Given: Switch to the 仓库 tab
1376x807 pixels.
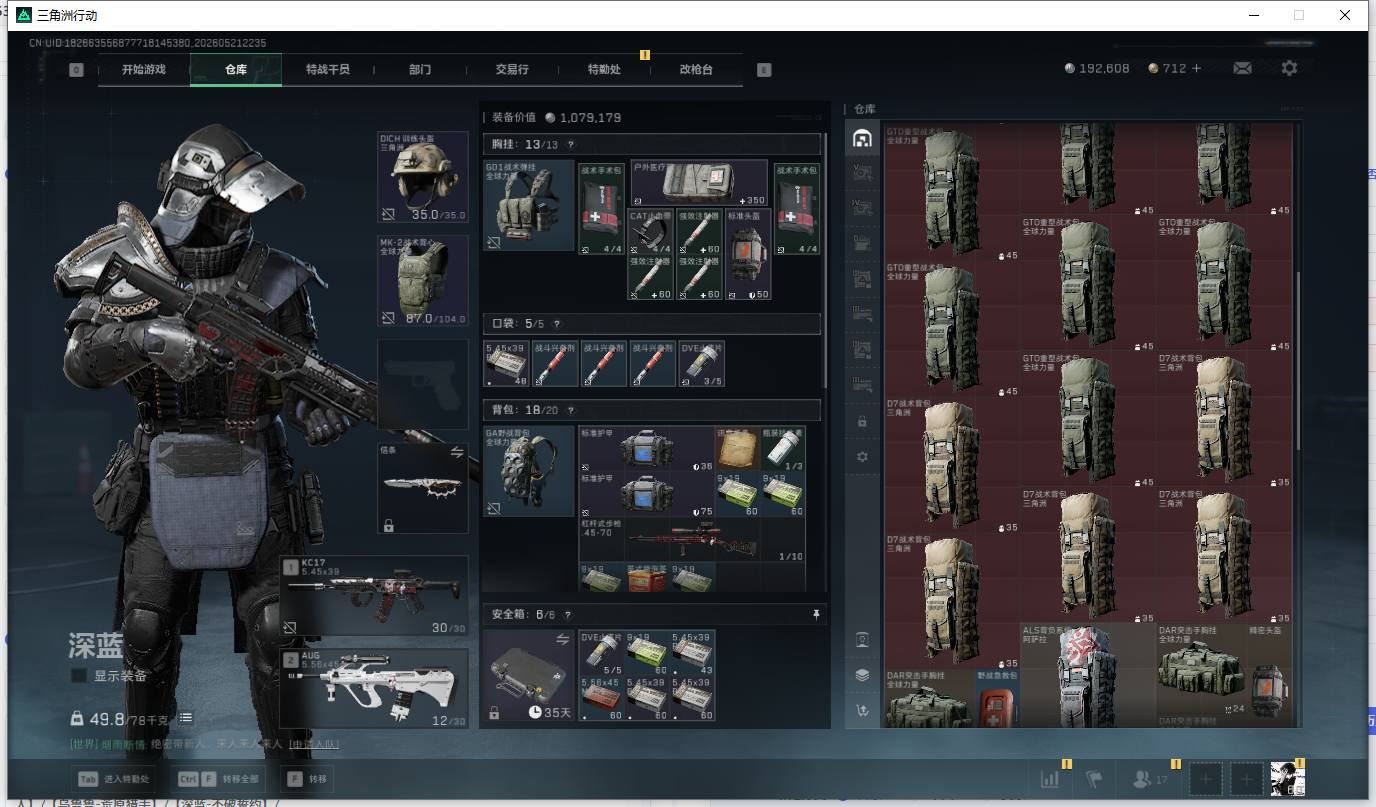Looking at the screenshot, I should 236,69.
